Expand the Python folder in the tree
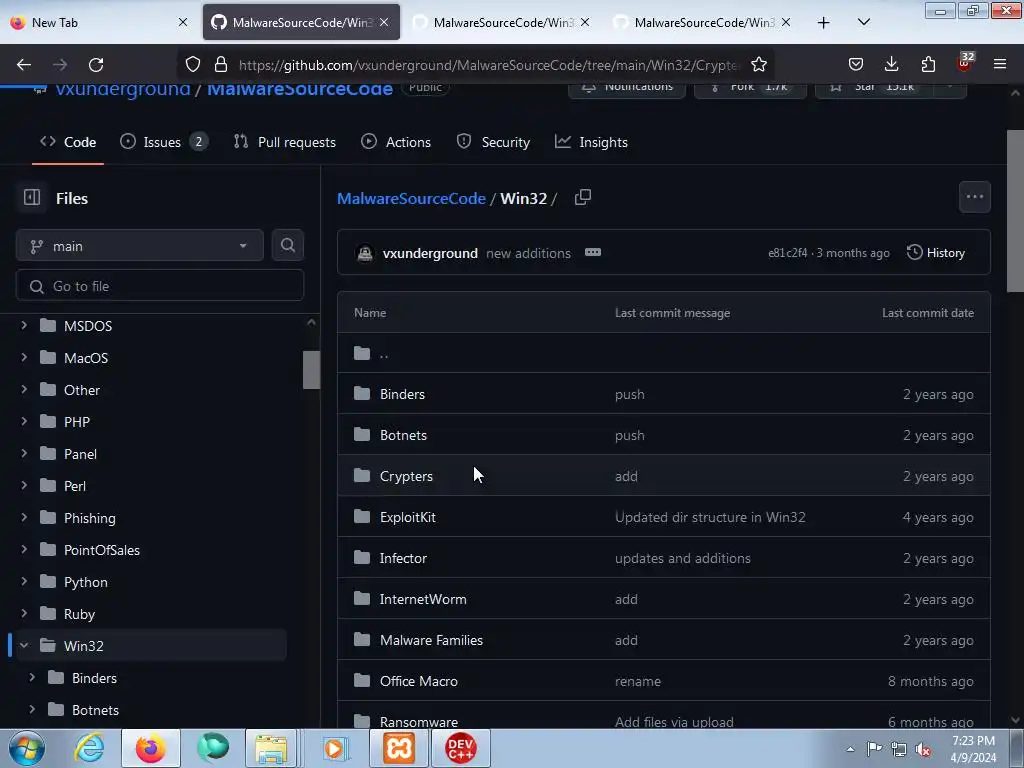This screenshot has height=768, width=1024. pyautogui.click(x=24, y=581)
